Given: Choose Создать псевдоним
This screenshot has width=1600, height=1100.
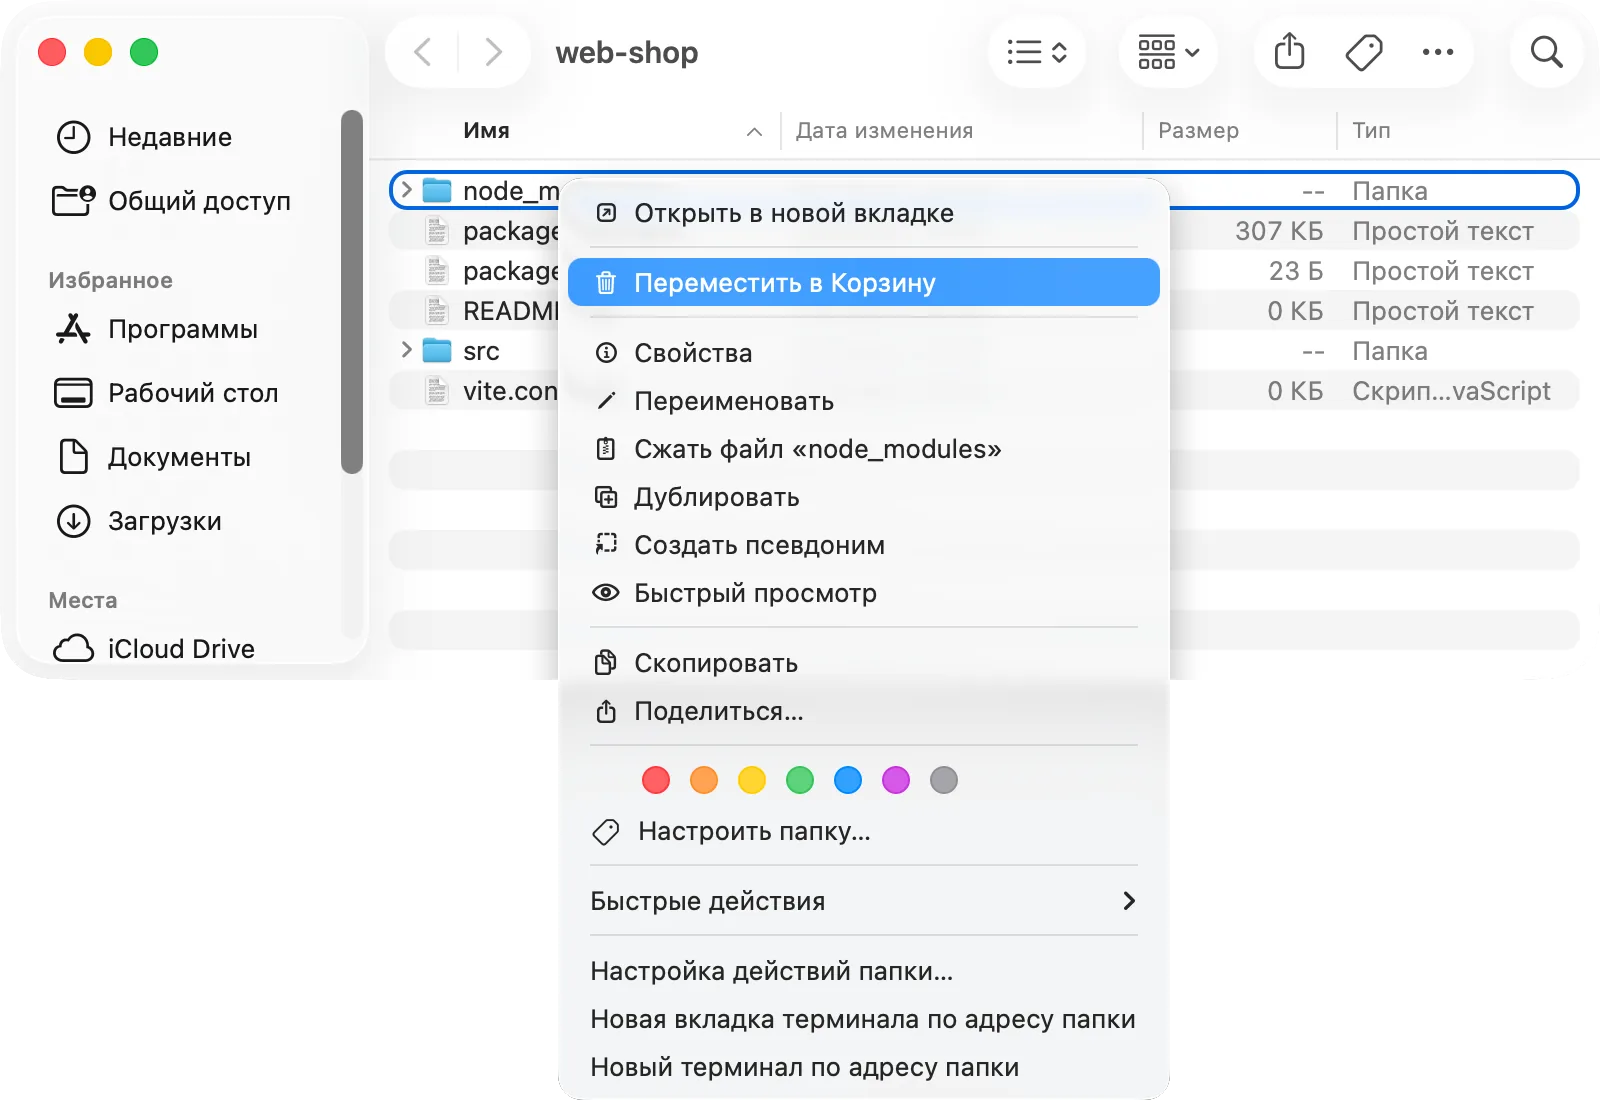Looking at the screenshot, I should pyautogui.click(x=864, y=545).
